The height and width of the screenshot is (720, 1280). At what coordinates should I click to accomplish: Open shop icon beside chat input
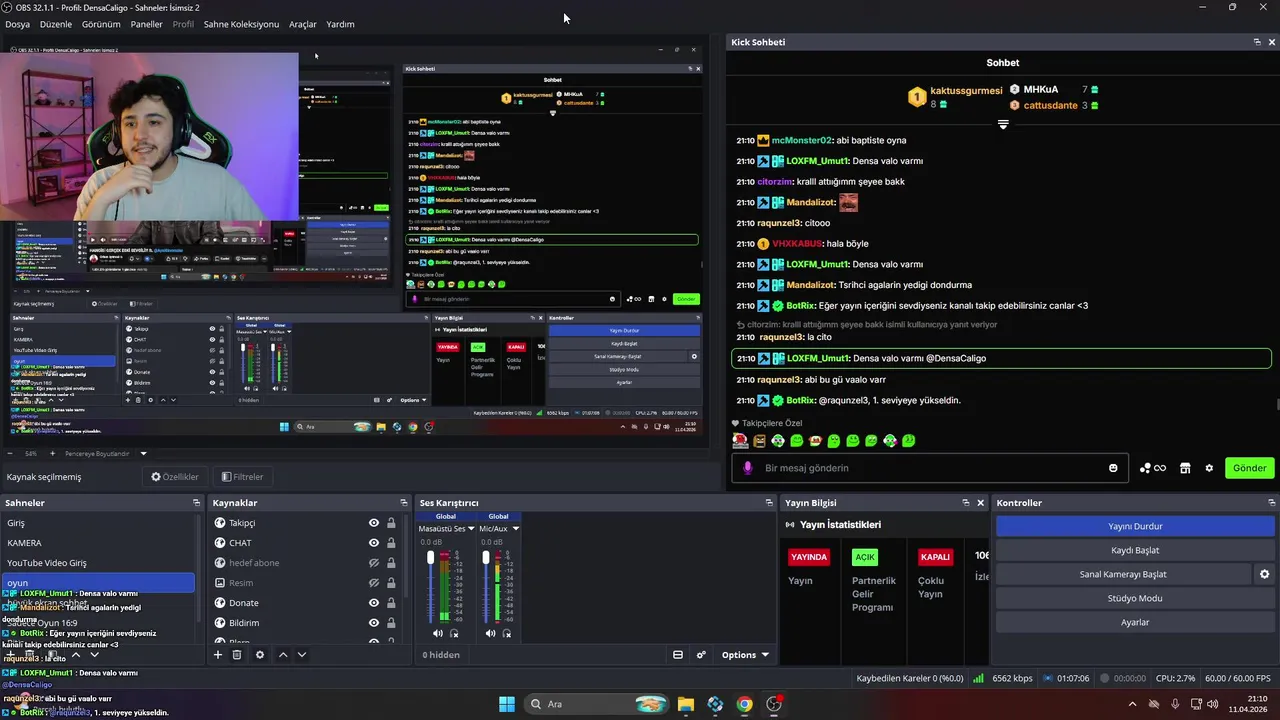coord(1185,468)
